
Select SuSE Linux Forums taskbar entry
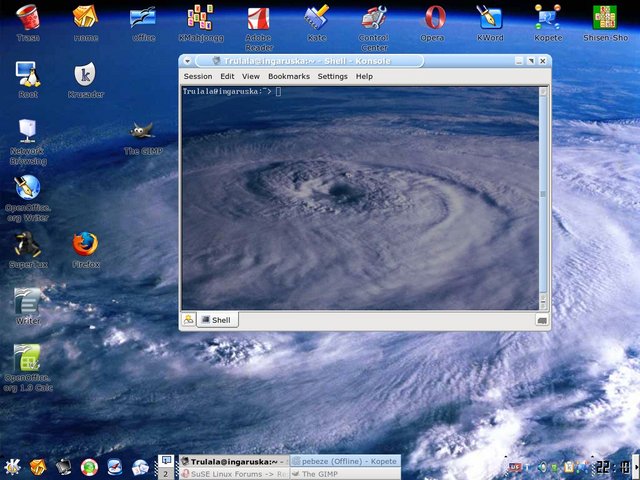(x=234, y=474)
